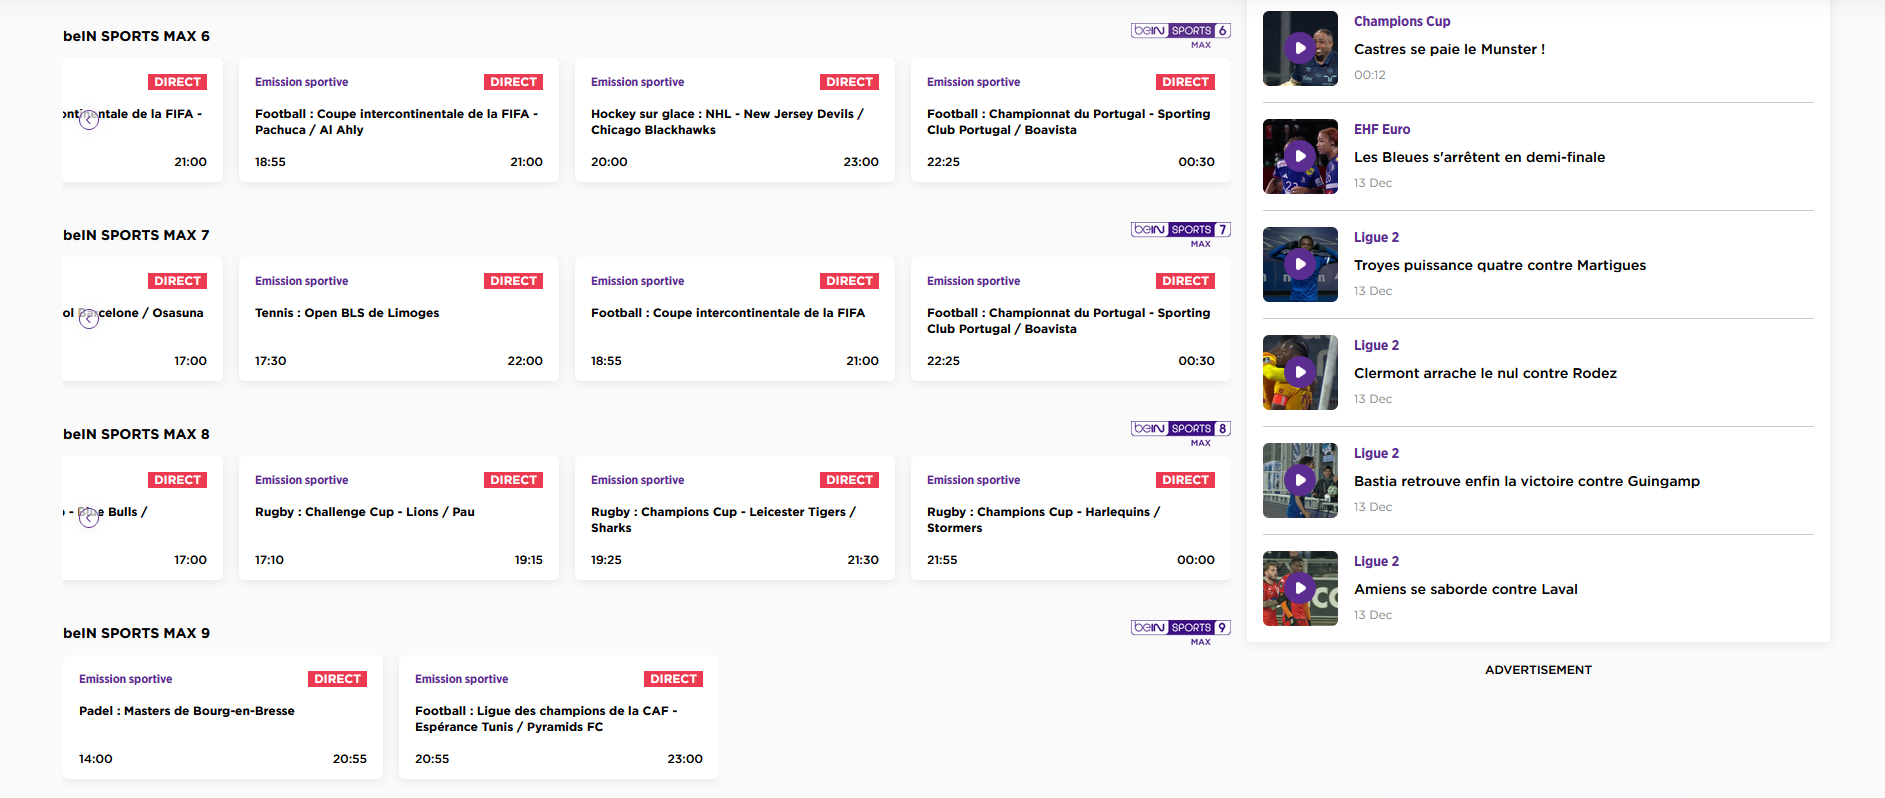Play Troyes puissance quatre contre Martigues video

click(1300, 264)
